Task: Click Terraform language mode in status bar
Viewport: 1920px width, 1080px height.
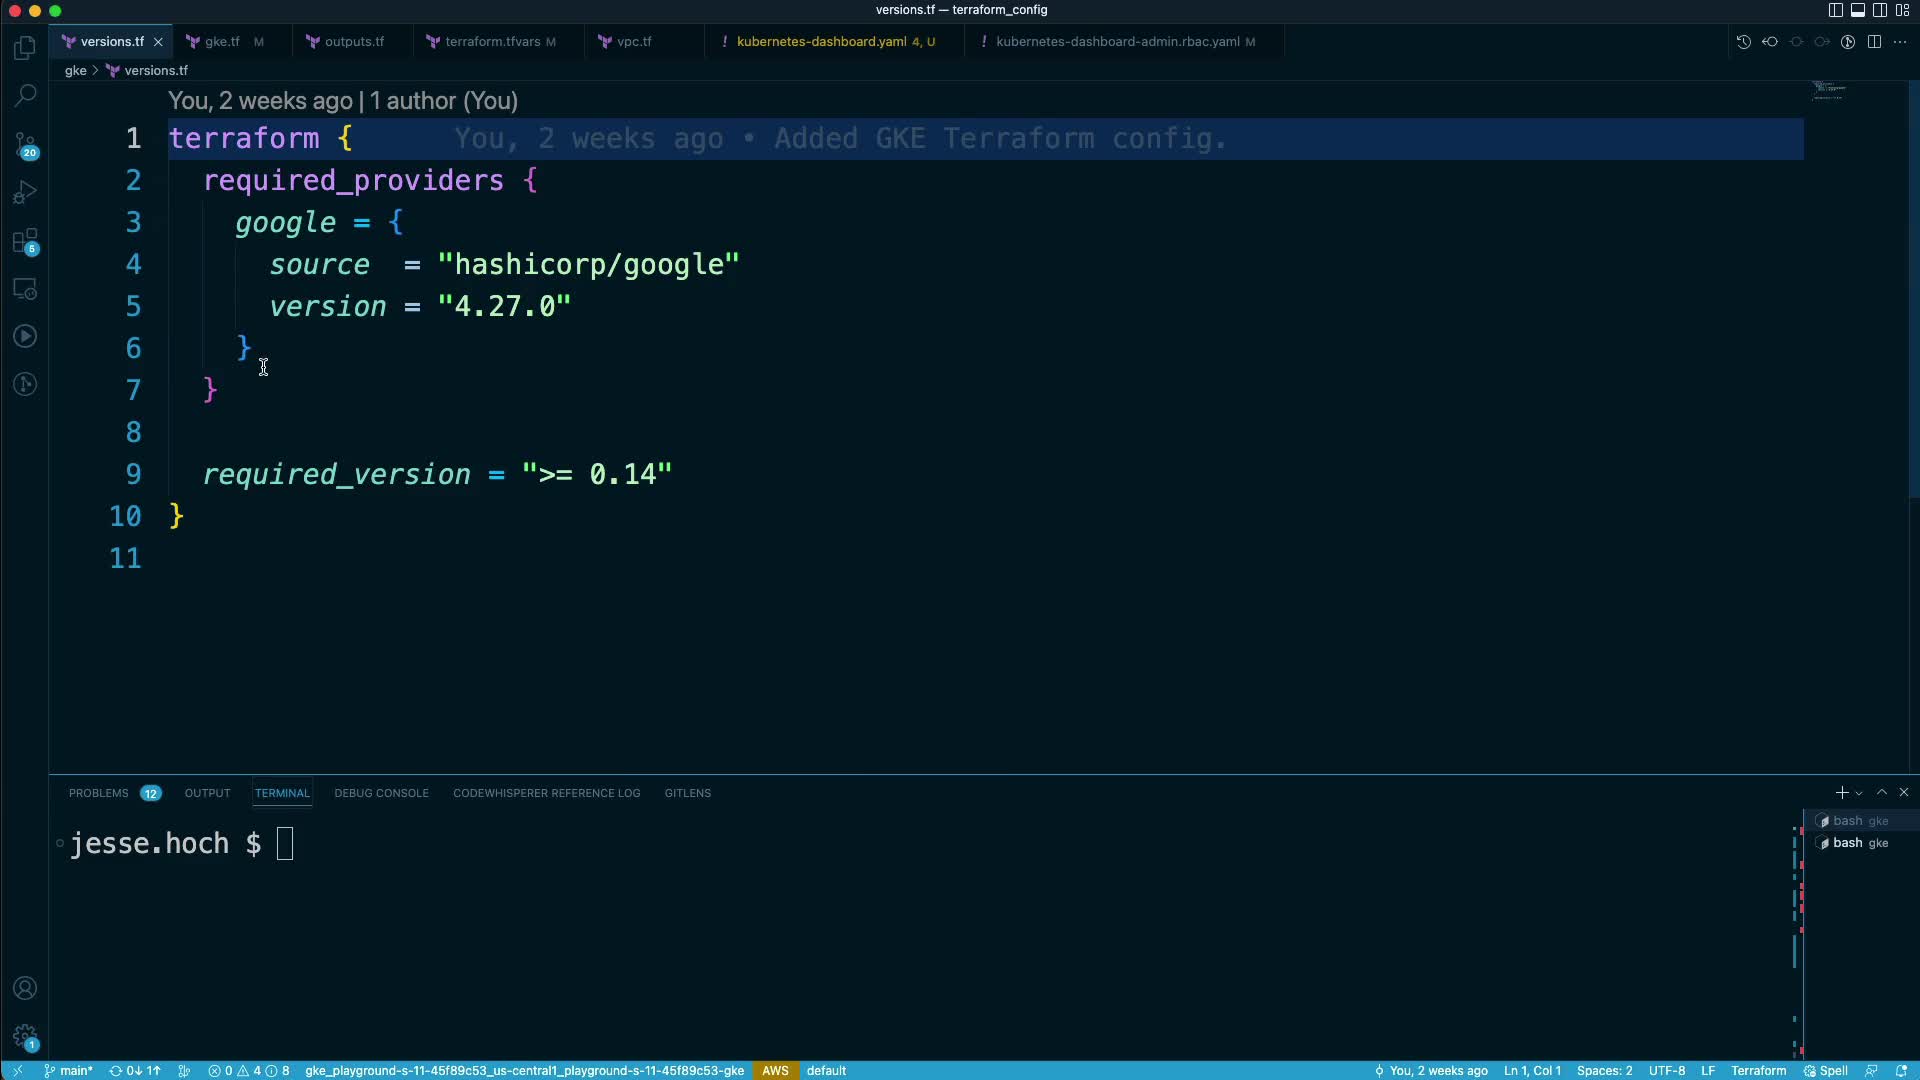Action: [x=1758, y=1070]
